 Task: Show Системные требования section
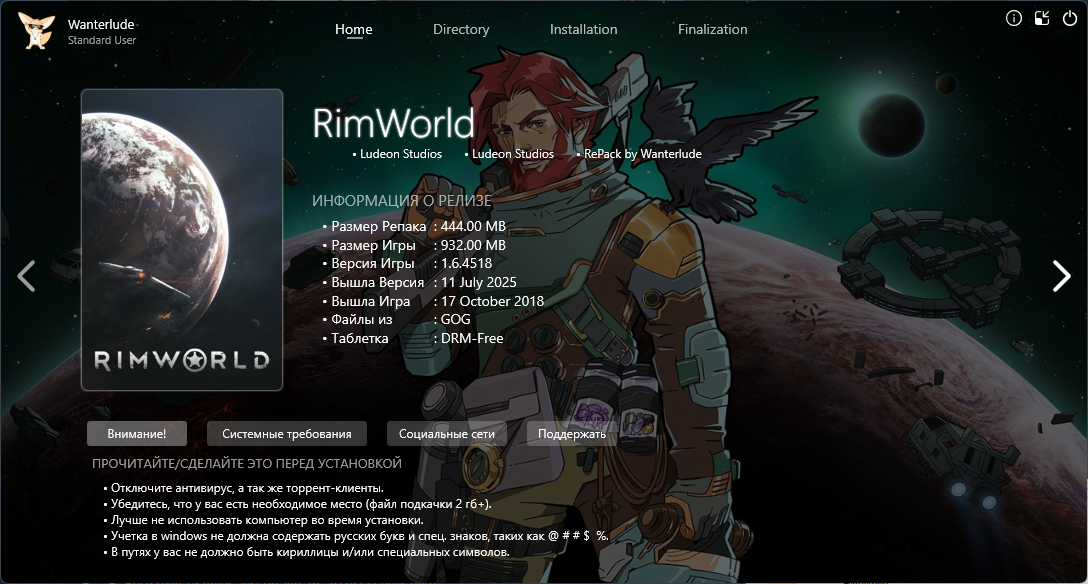[287, 434]
